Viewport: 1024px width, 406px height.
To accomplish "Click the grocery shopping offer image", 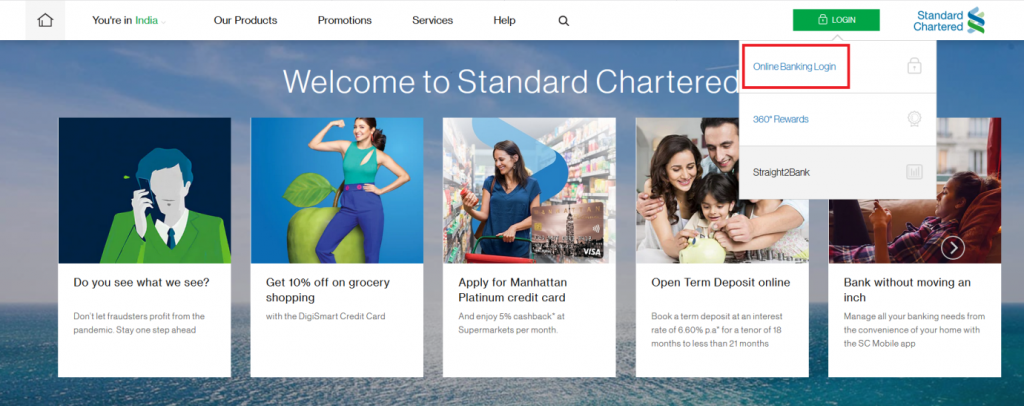I will (x=337, y=191).
